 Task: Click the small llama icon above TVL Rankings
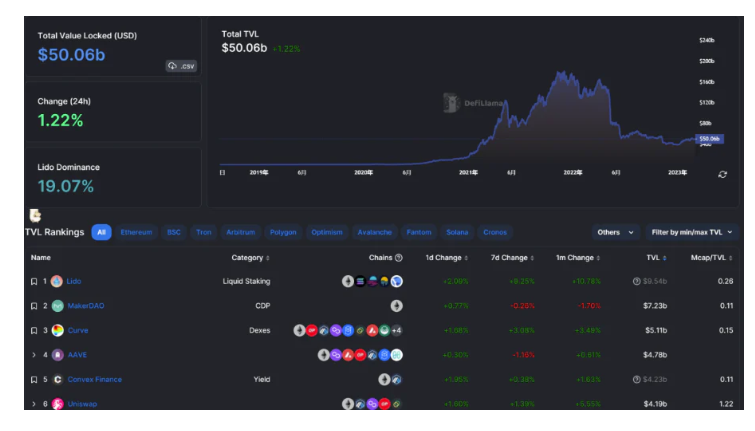click(x=35, y=215)
